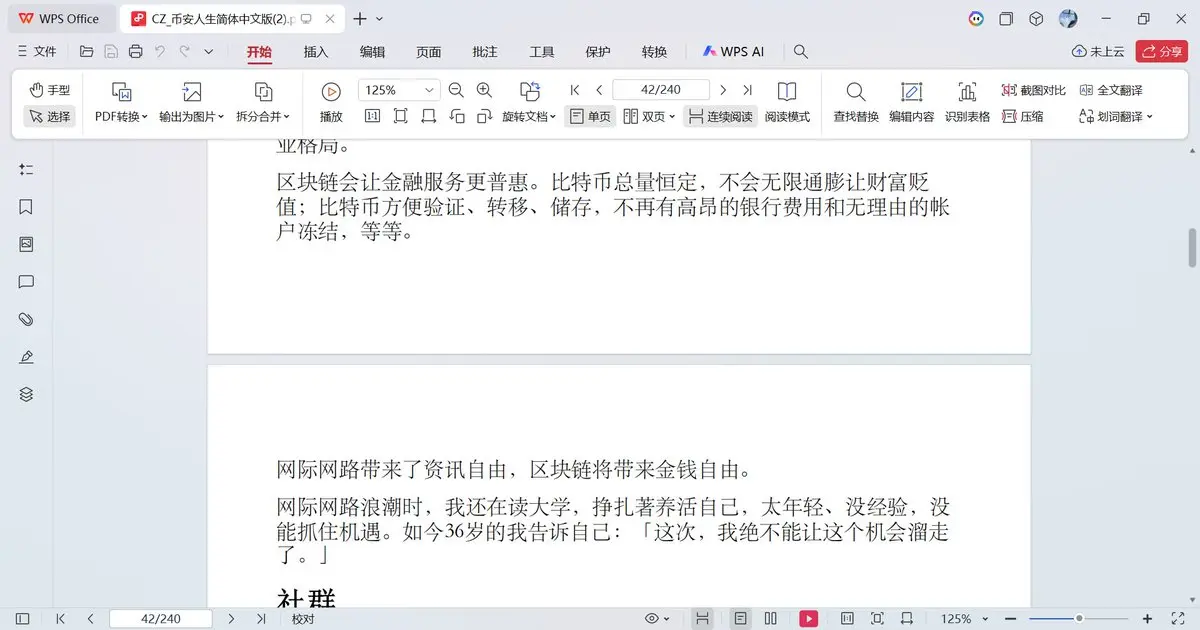1200x630 pixels.
Task: Click the toolbar page number field 42/240
Action: tap(661, 90)
